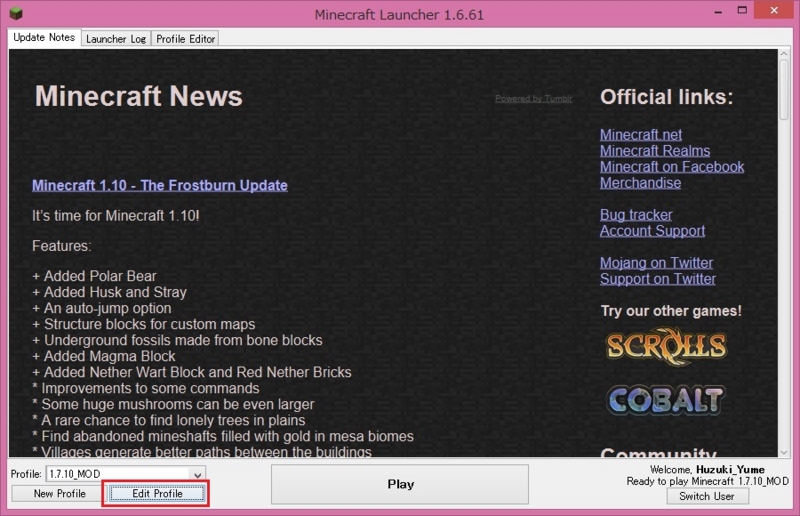Open the Cobalt game logo
This screenshot has width=800, height=516.
pos(666,399)
